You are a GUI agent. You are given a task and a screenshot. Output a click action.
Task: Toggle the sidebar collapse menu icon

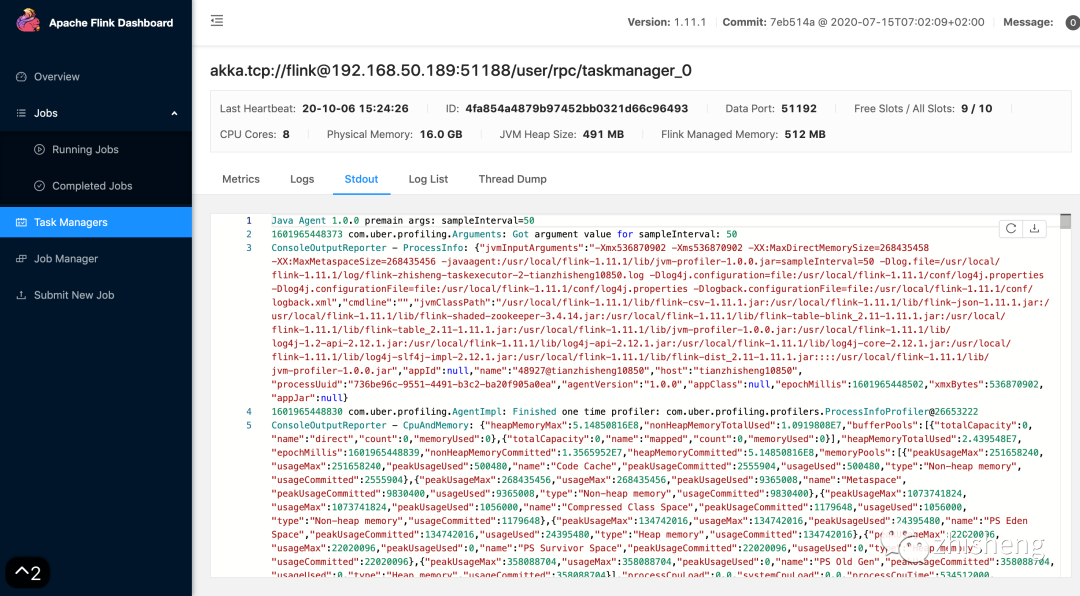click(217, 21)
